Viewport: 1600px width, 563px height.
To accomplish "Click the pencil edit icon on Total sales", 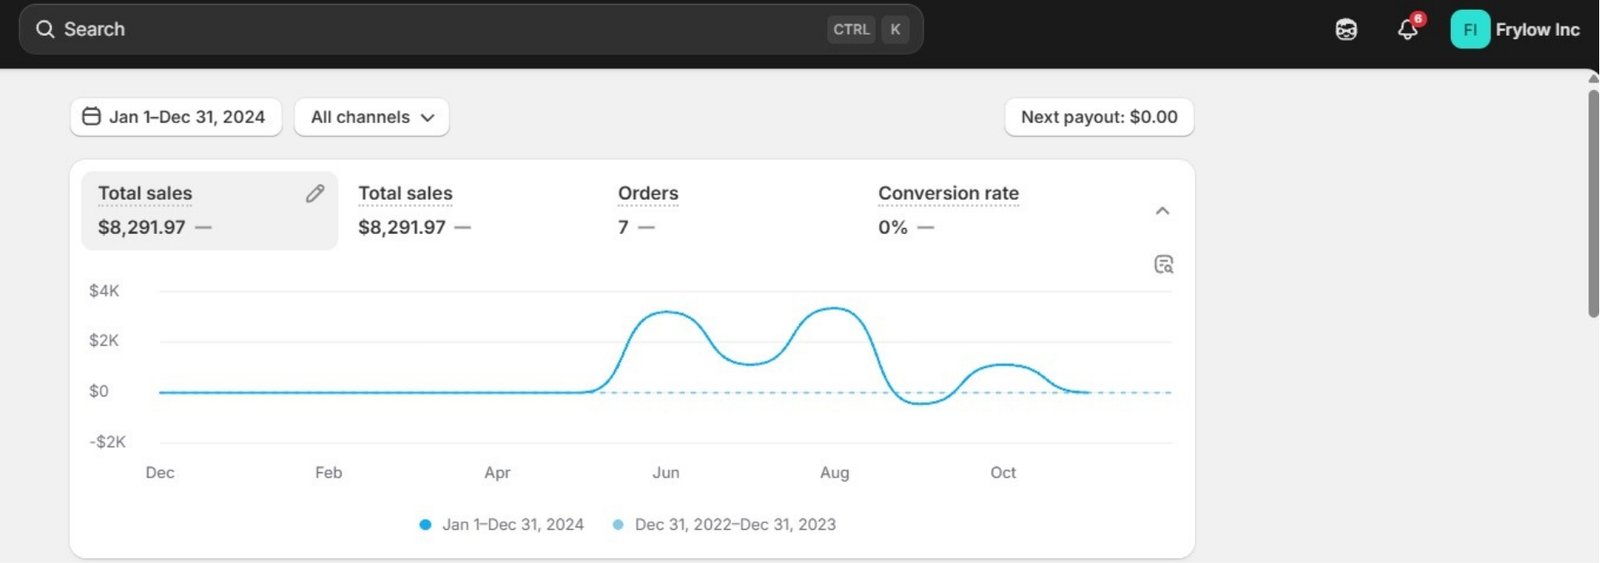I will 315,194.
